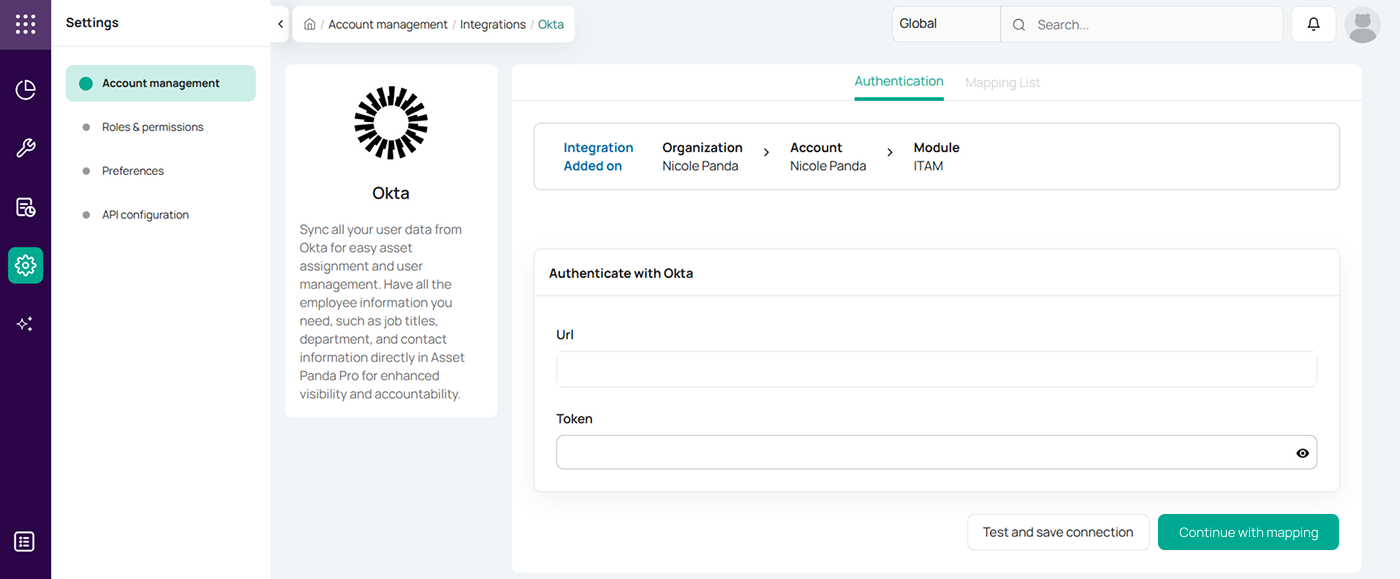The image size is (1400, 579).
Task: Click the wrench tools icon in left sidebar
Action: point(25,148)
